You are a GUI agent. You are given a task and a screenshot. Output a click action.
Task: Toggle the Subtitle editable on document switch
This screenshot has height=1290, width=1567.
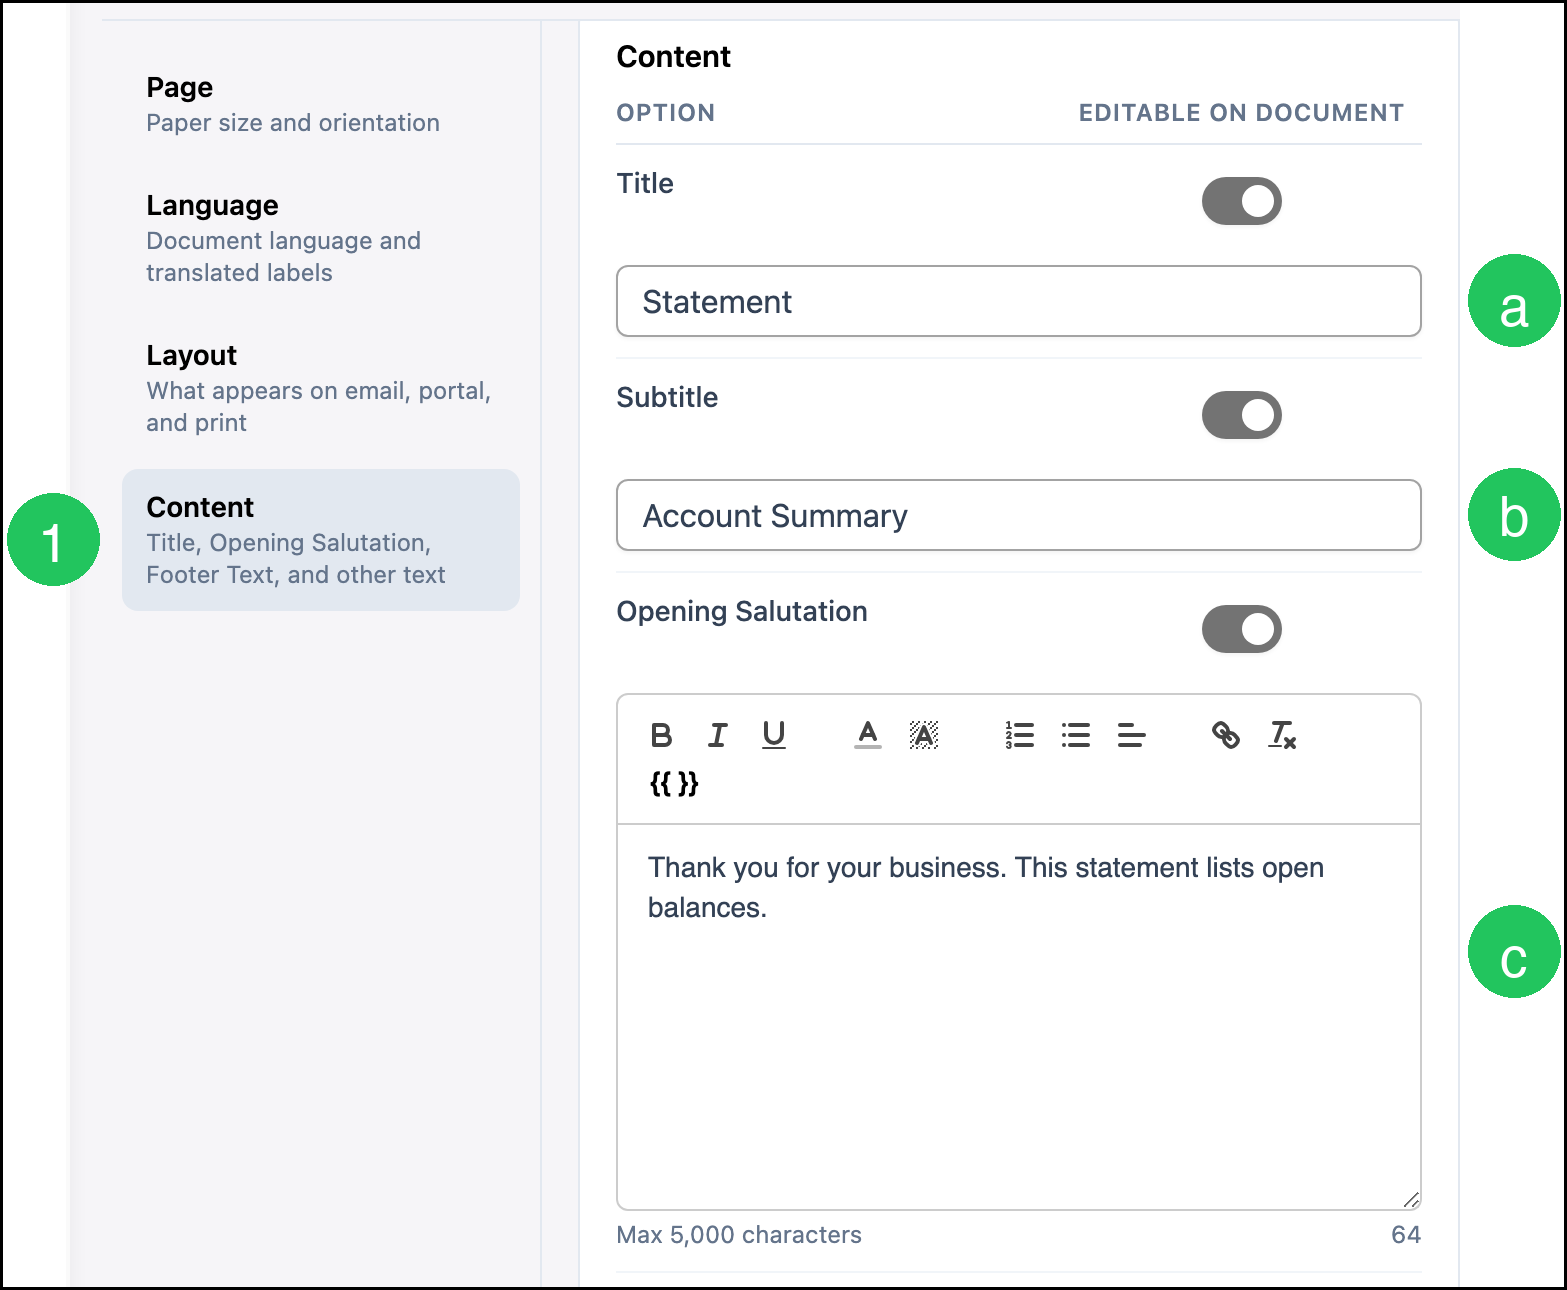(1242, 415)
